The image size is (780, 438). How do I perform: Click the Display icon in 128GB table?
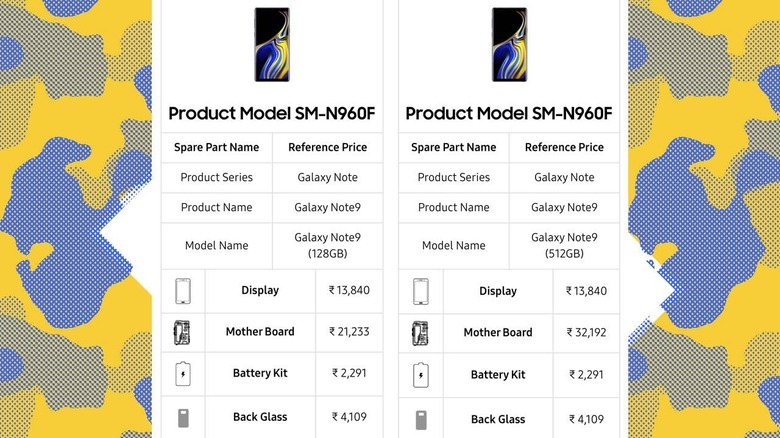(x=183, y=291)
